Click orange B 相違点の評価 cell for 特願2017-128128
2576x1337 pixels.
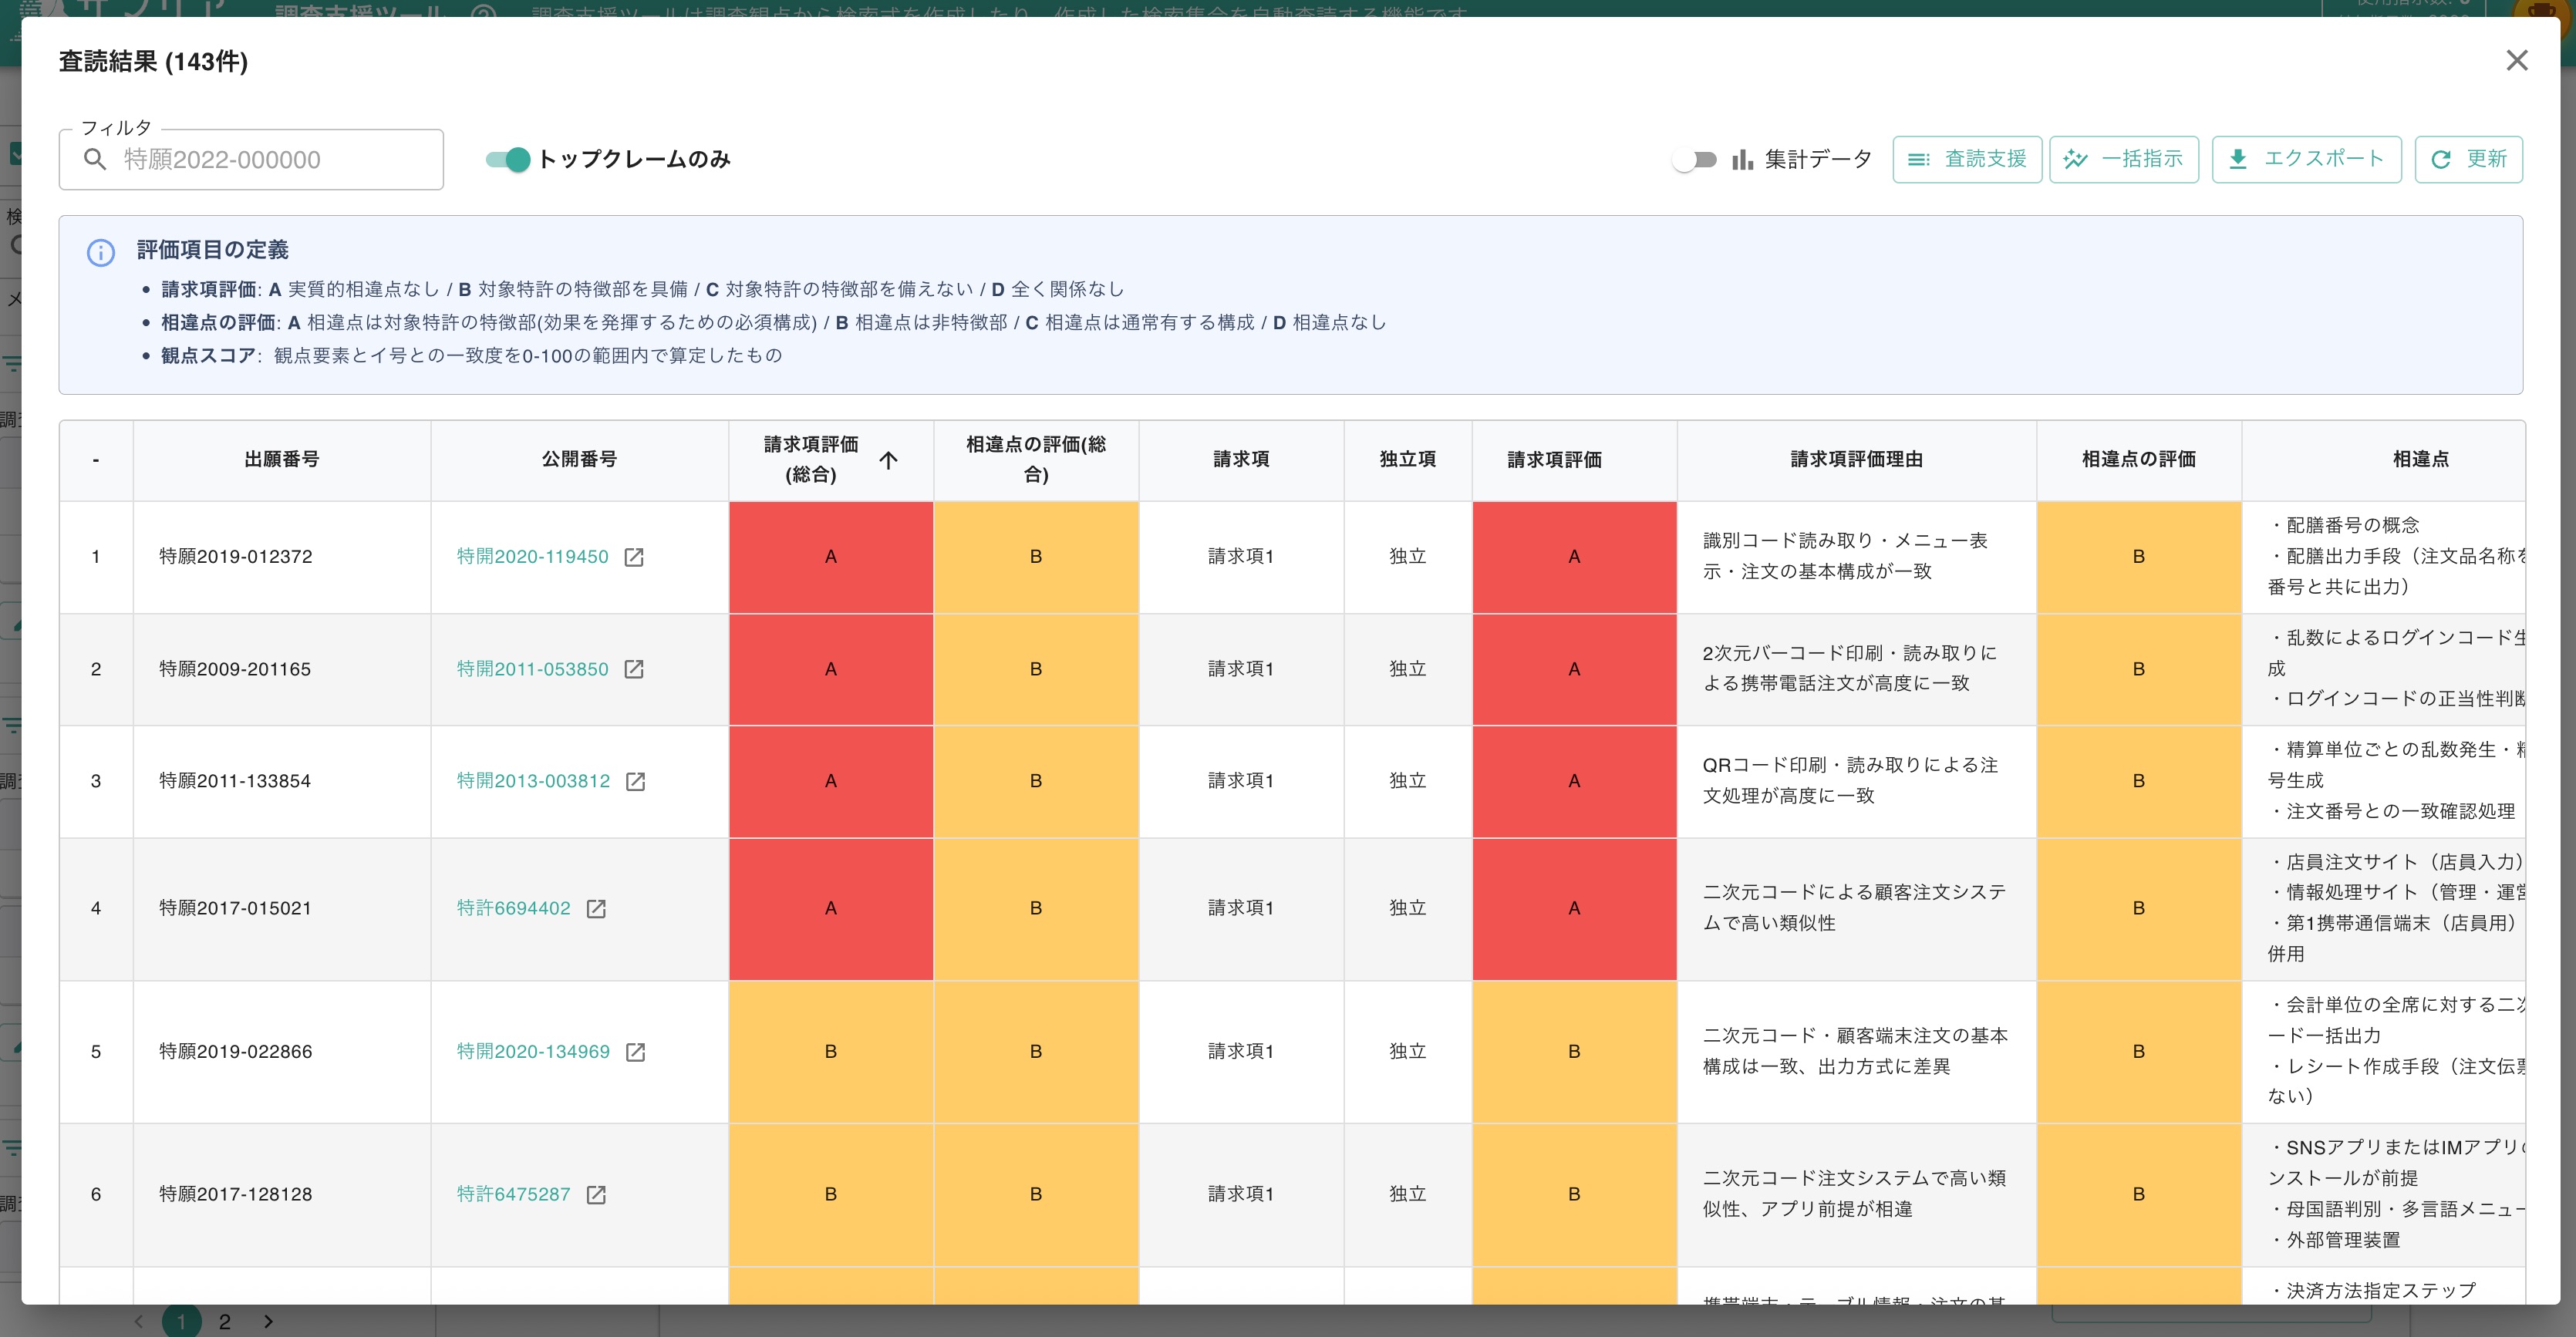2138,1195
